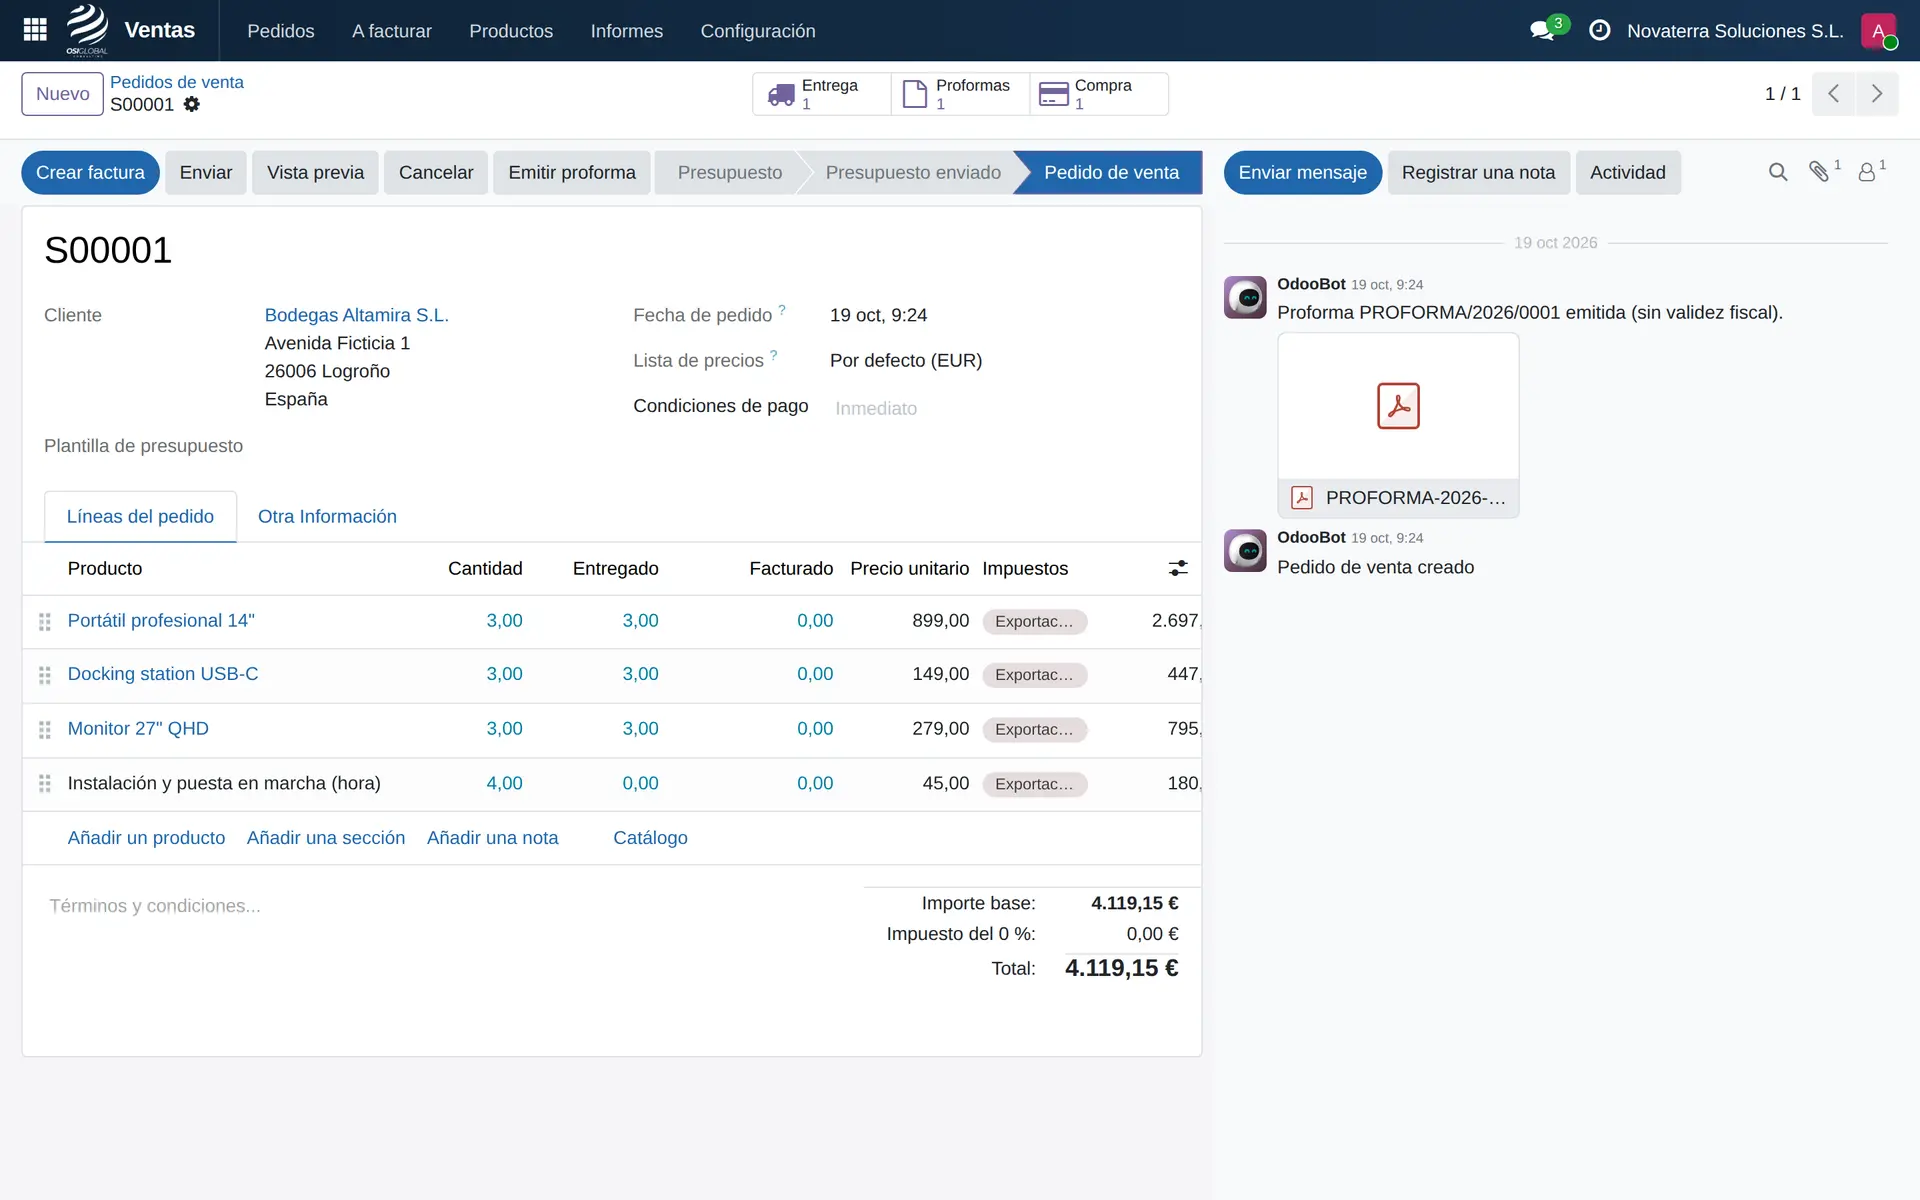
Task: Open the Pedidos menu
Action: (281, 31)
